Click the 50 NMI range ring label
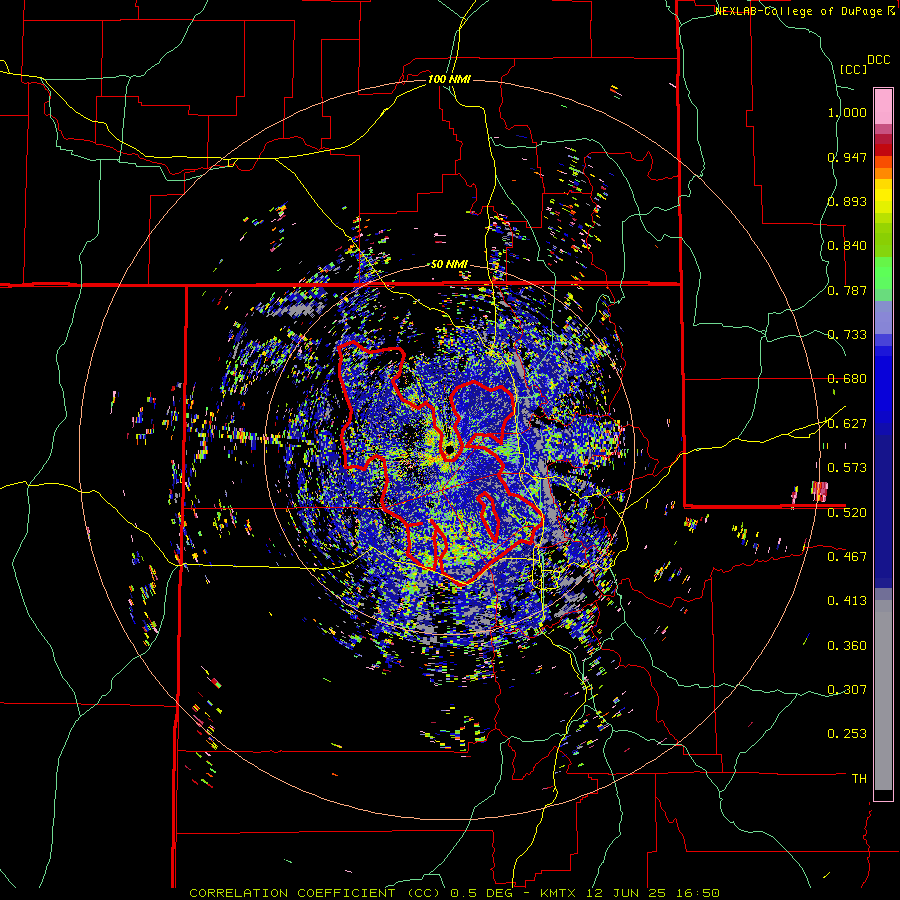900x900 pixels. click(449, 264)
